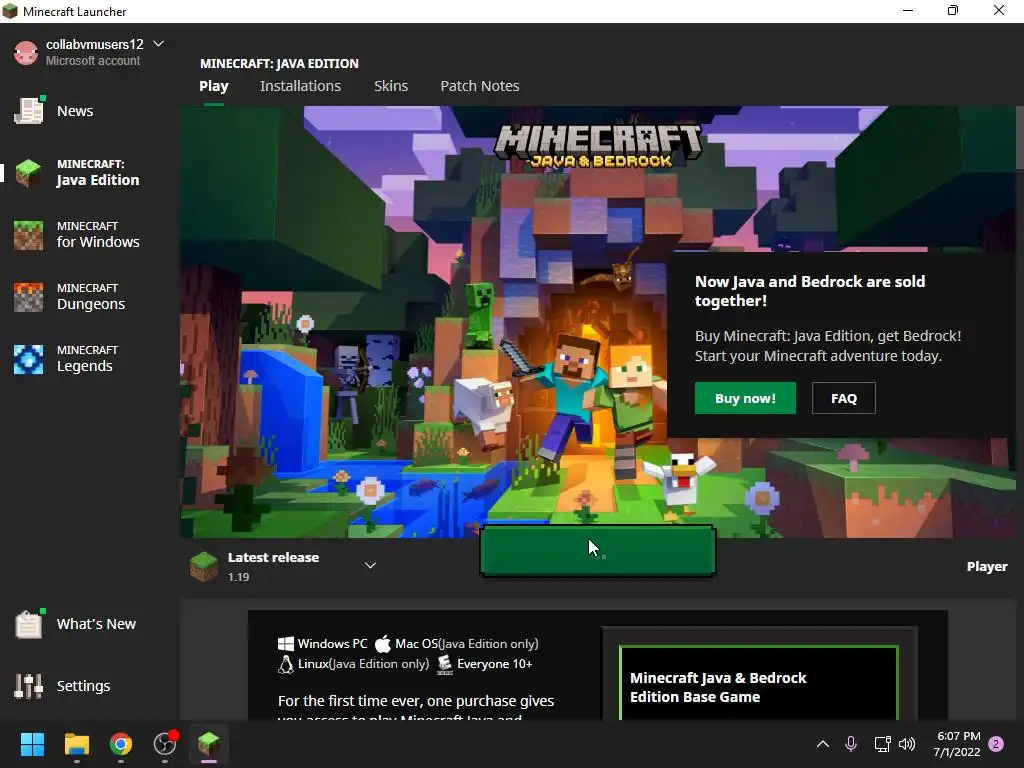Switch to the Play tab

(x=214, y=86)
